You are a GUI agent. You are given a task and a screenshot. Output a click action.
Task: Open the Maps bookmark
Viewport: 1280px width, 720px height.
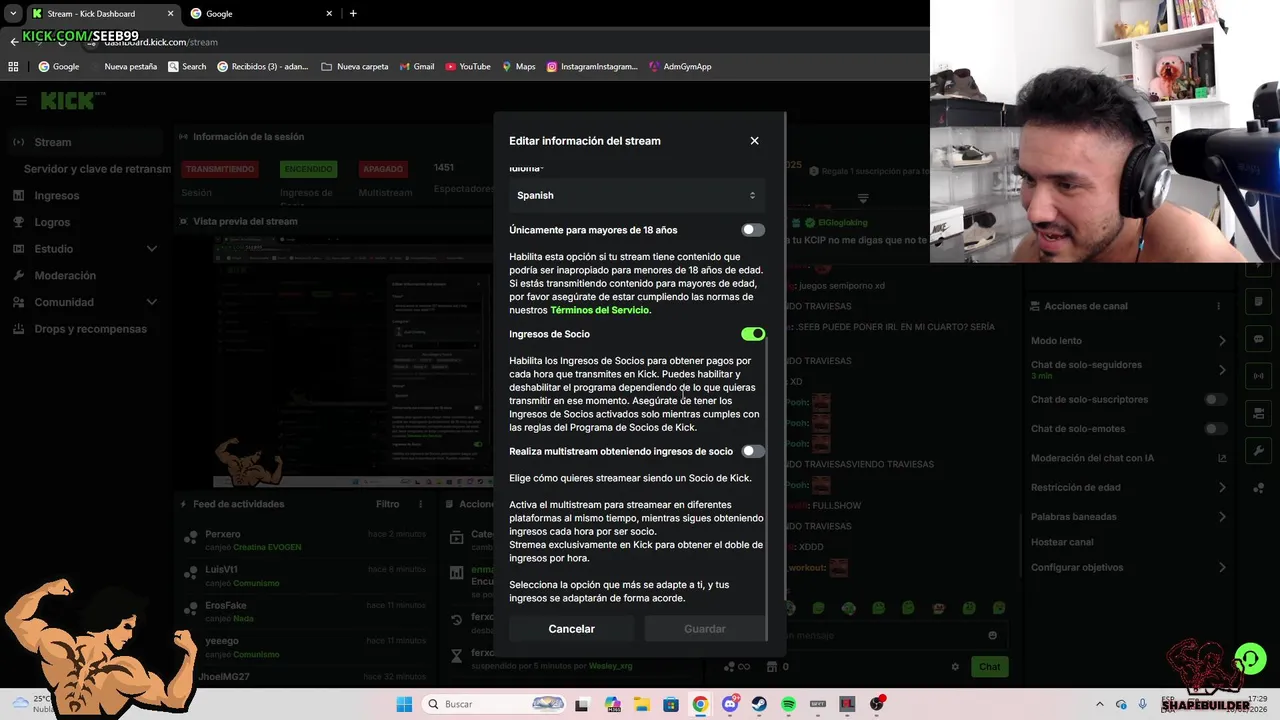pyautogui.click(x=518, y=67)
